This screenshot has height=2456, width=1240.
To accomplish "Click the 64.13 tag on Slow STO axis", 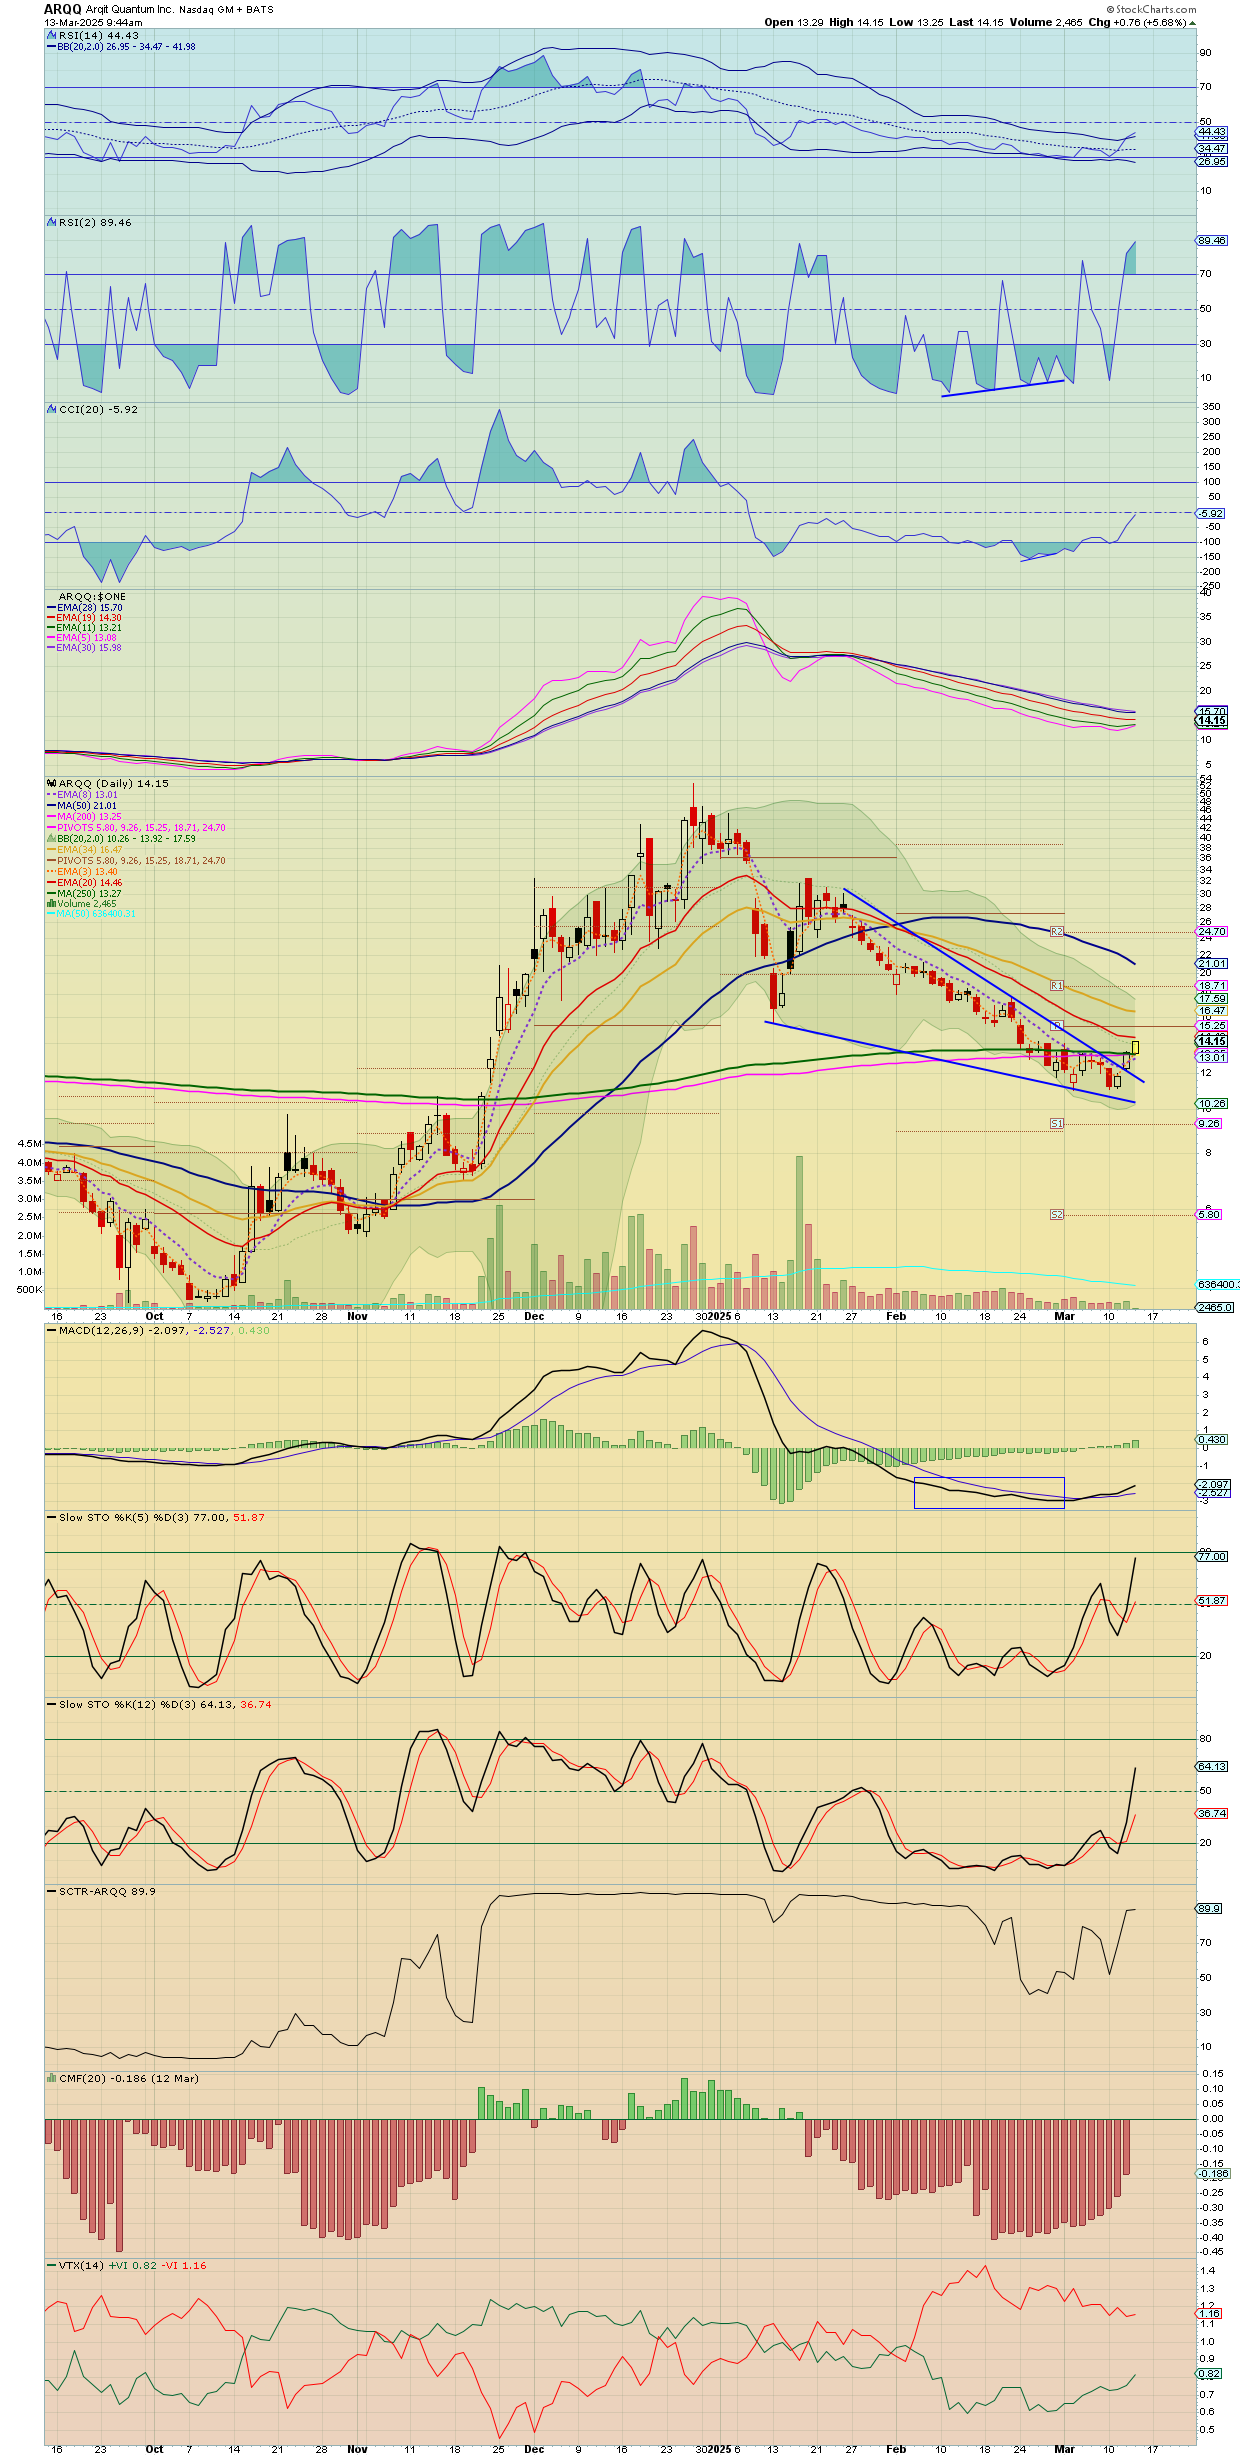I will pos(1211,1767).
